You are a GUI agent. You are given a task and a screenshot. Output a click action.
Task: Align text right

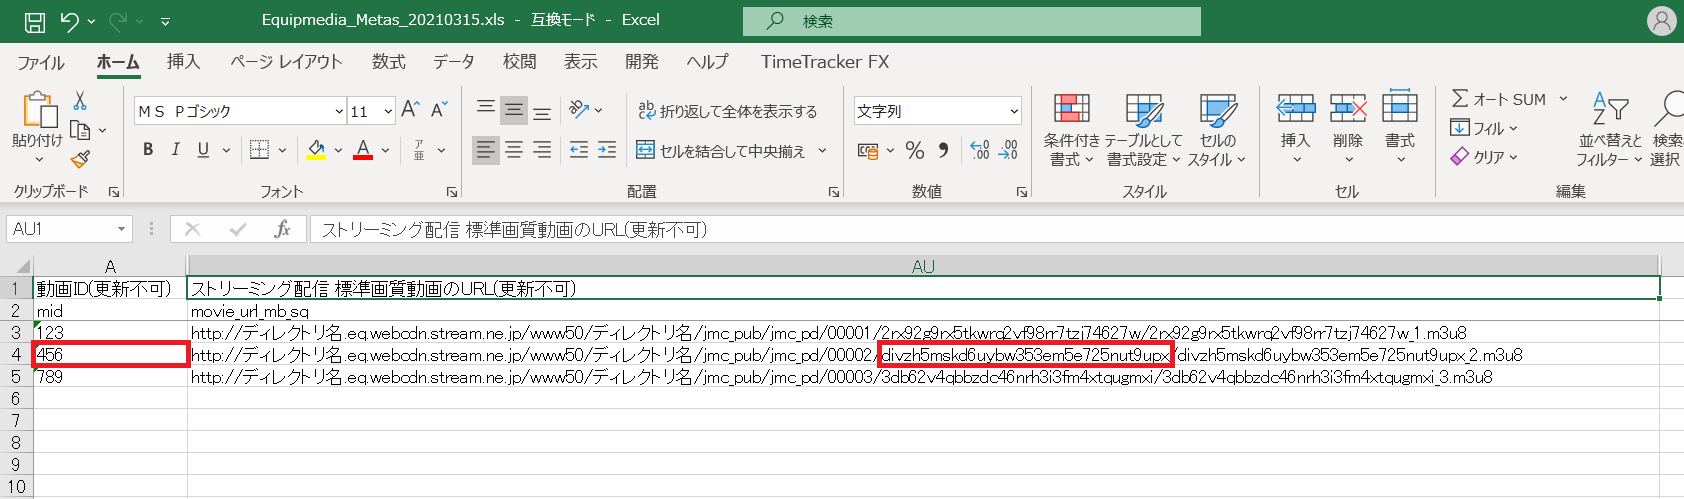click(x=542, y=150)
